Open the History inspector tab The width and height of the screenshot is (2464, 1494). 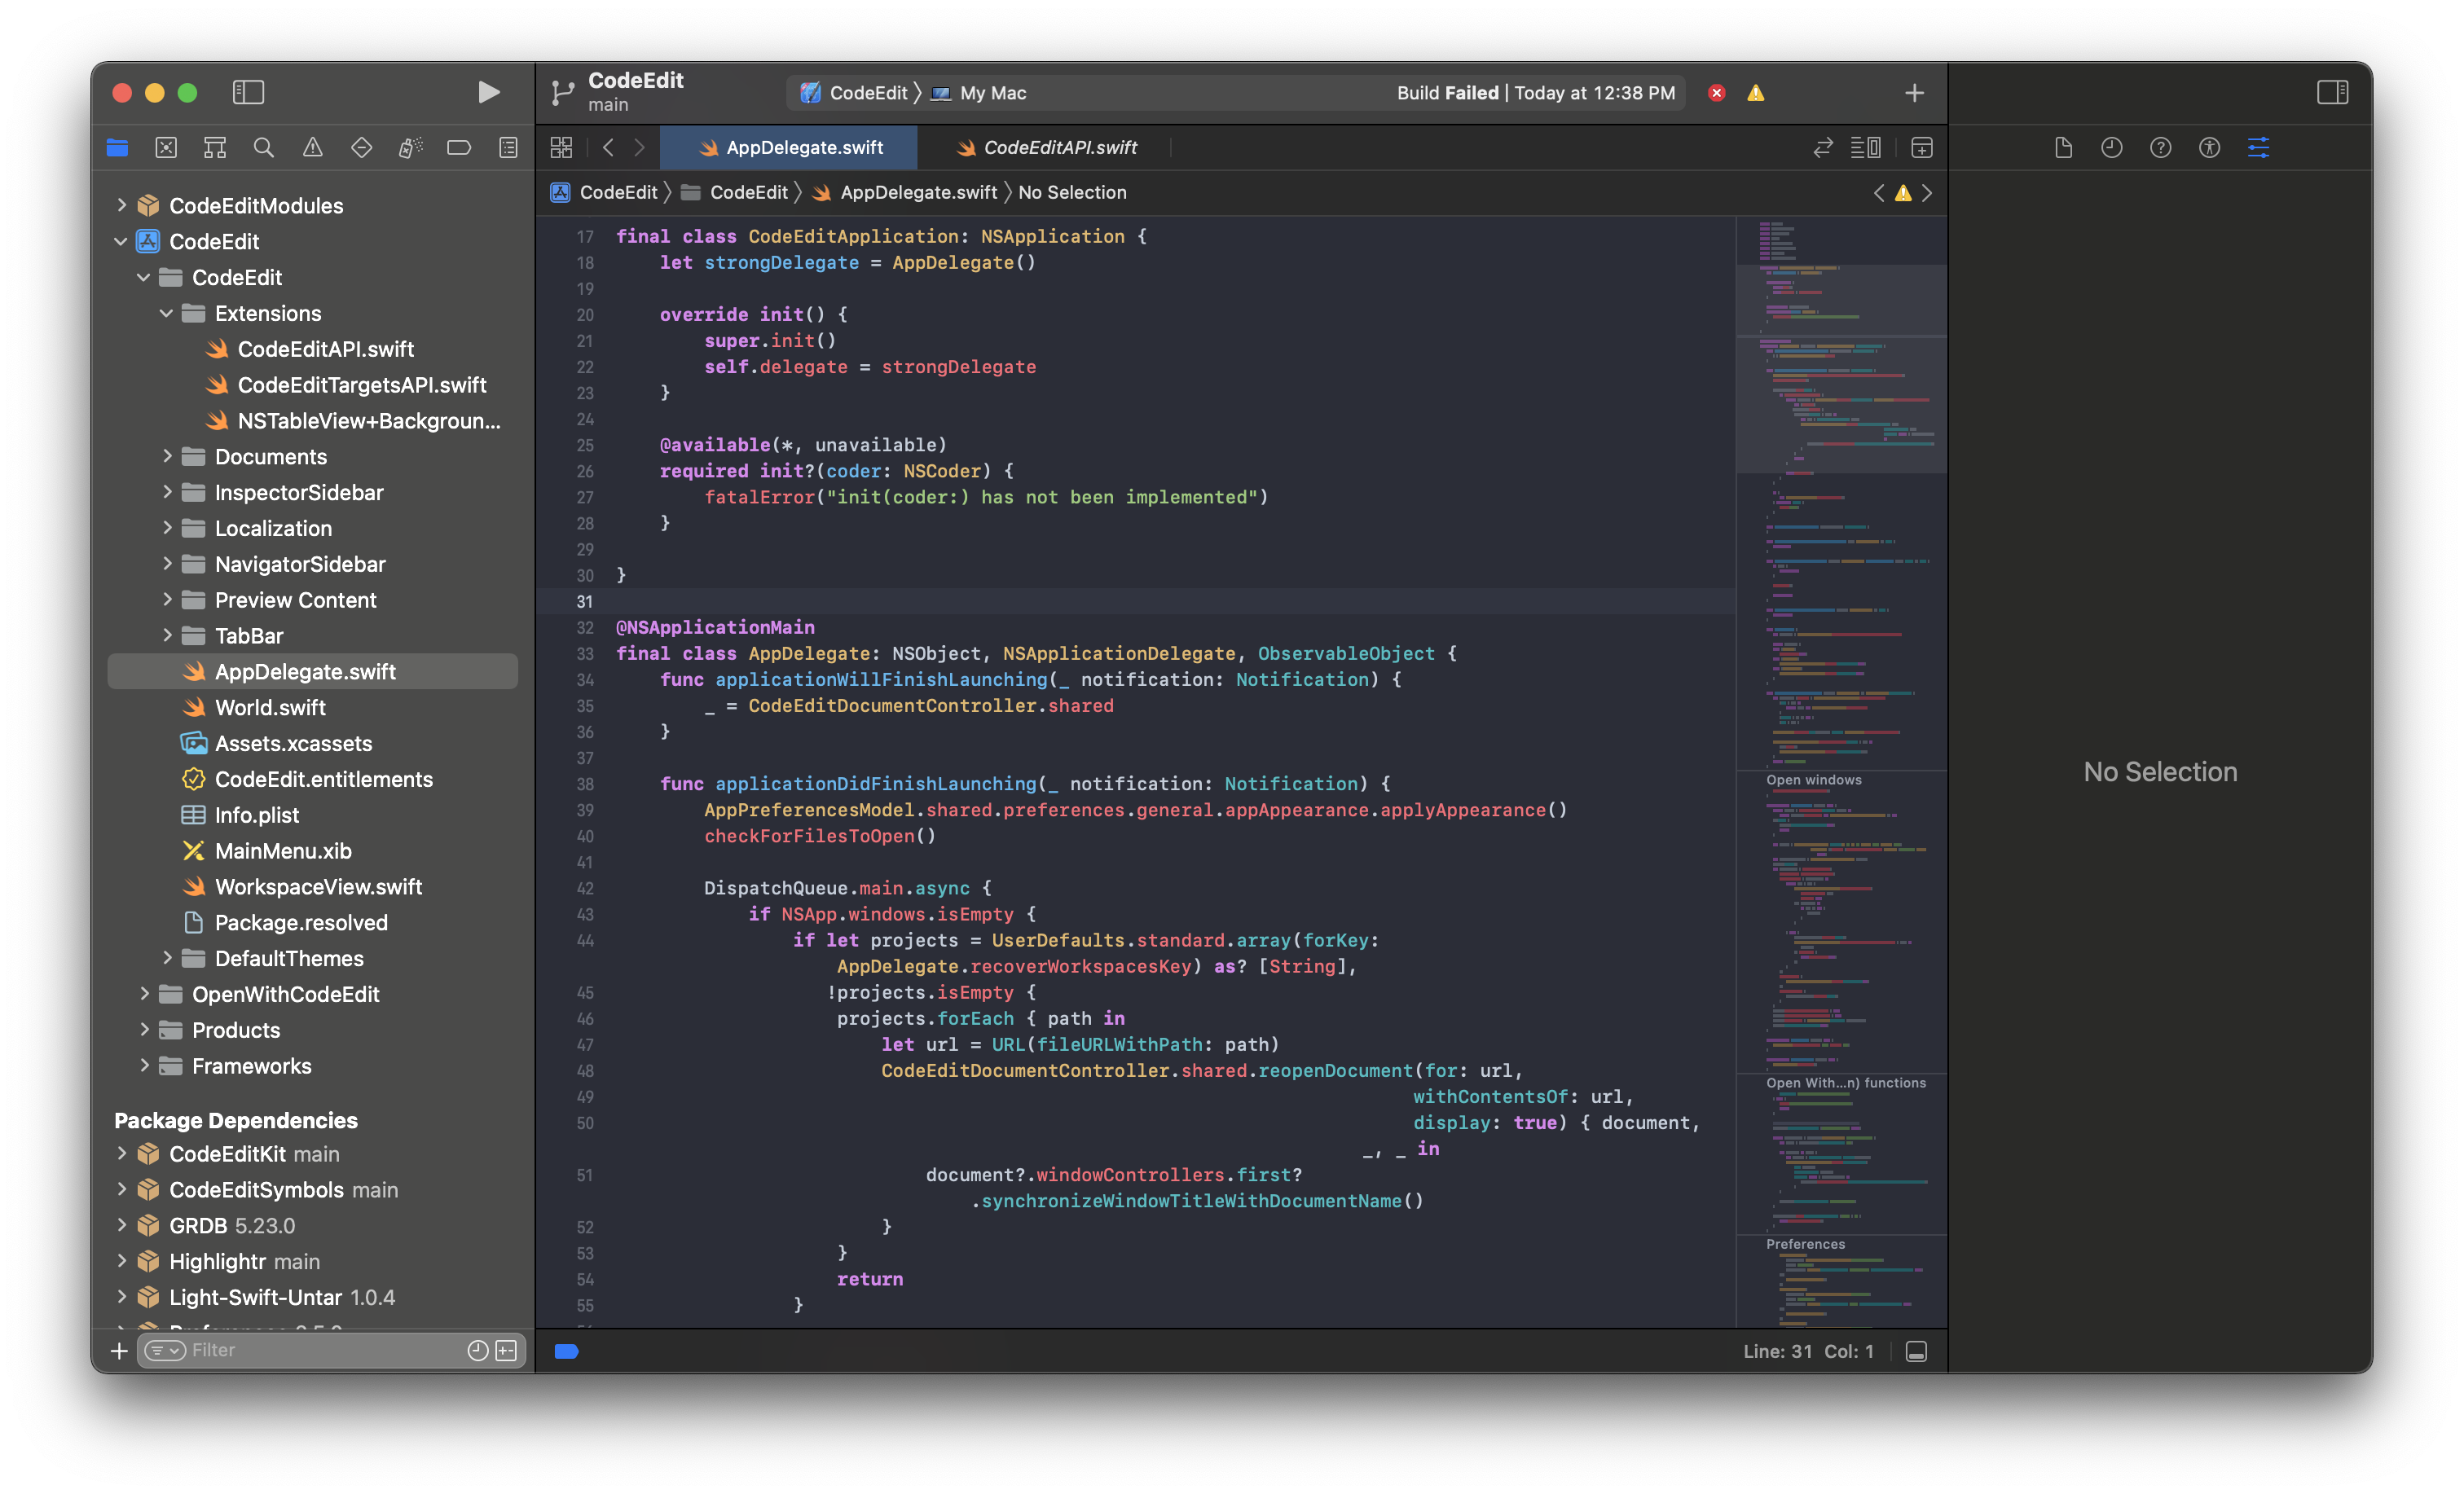coord(2112,148)
